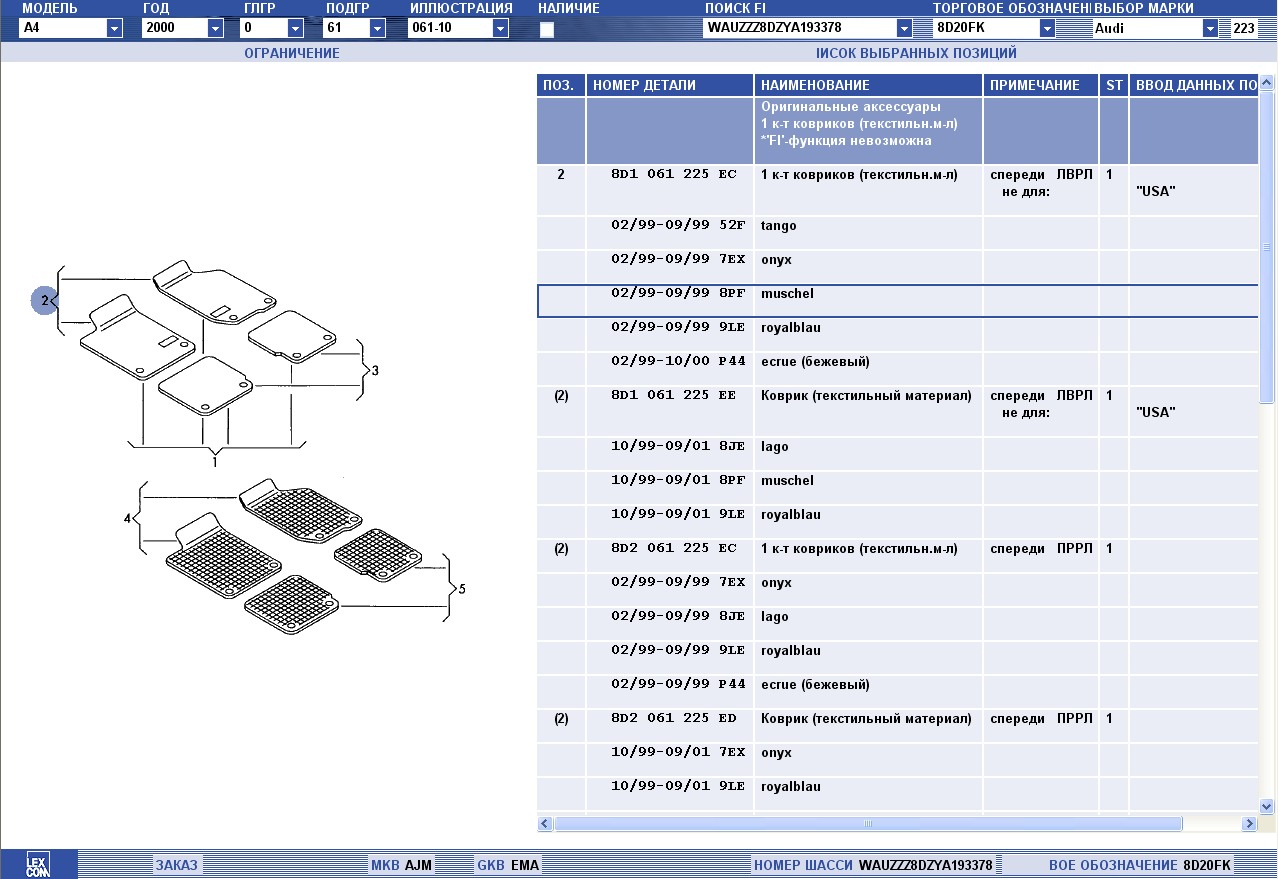This screenshot has width=1278, height=879.
Task: Click the Поиск FI VIN input field
Action: tap(800, 28)
